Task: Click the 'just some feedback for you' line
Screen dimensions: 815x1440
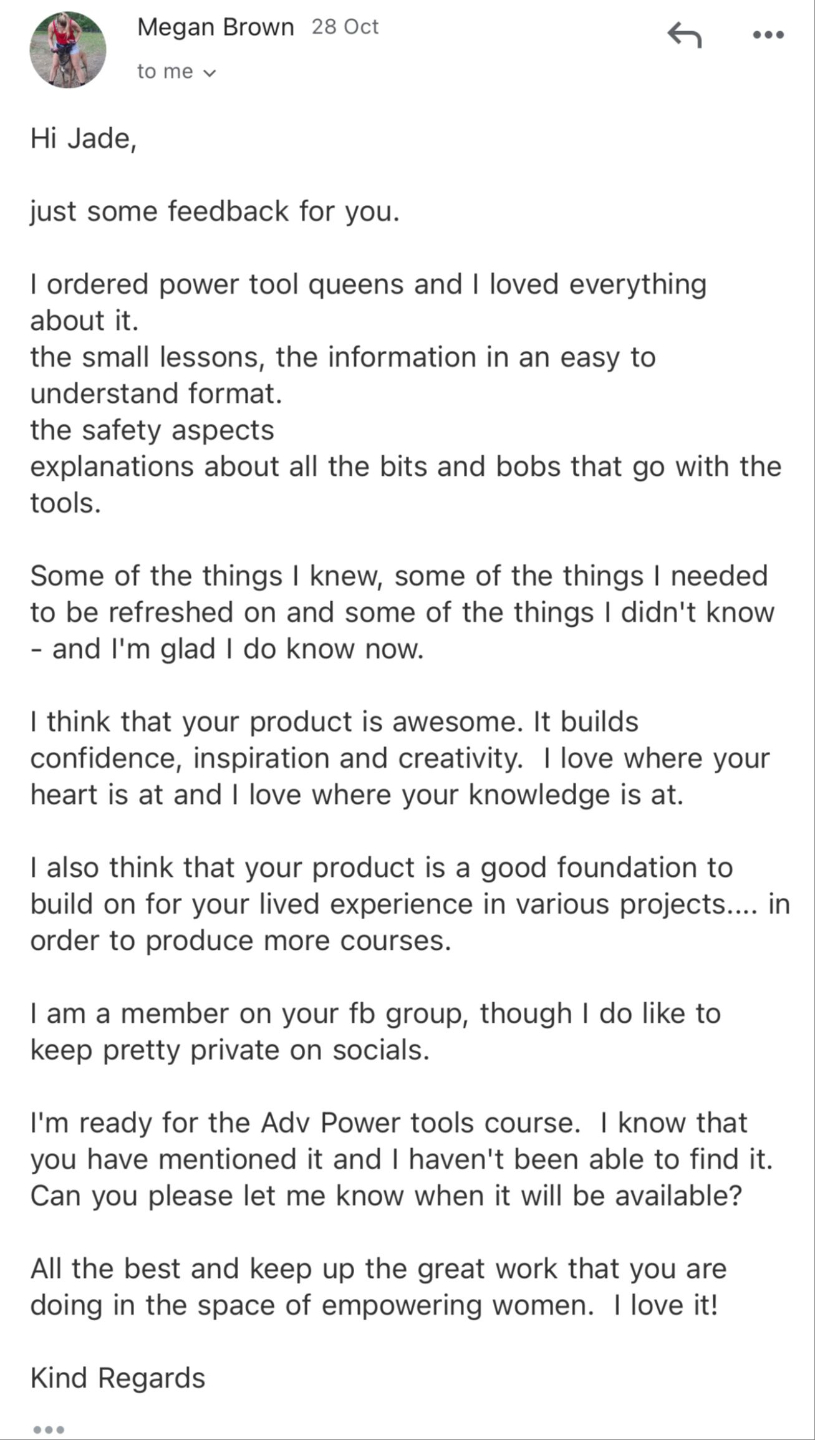Action: (x=214, y=211)
